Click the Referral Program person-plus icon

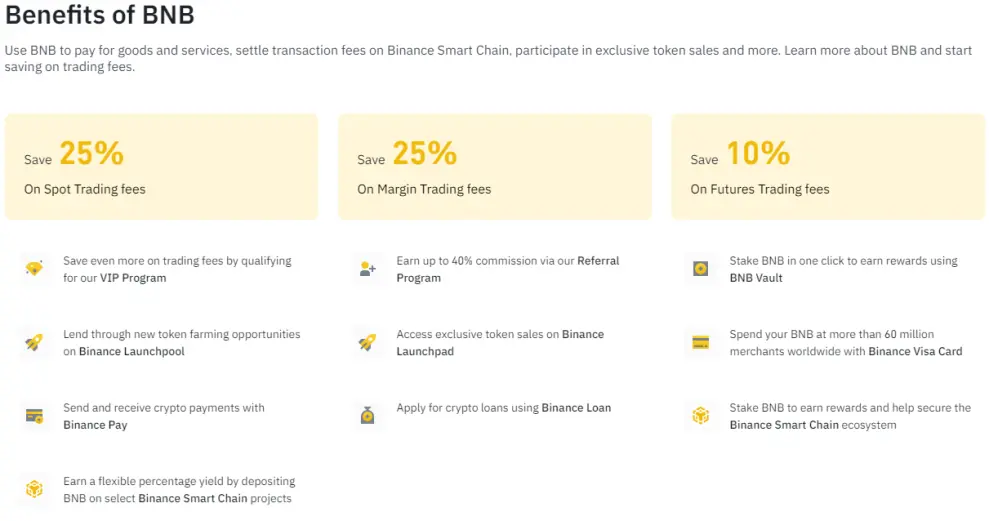(x=368, y=269)
